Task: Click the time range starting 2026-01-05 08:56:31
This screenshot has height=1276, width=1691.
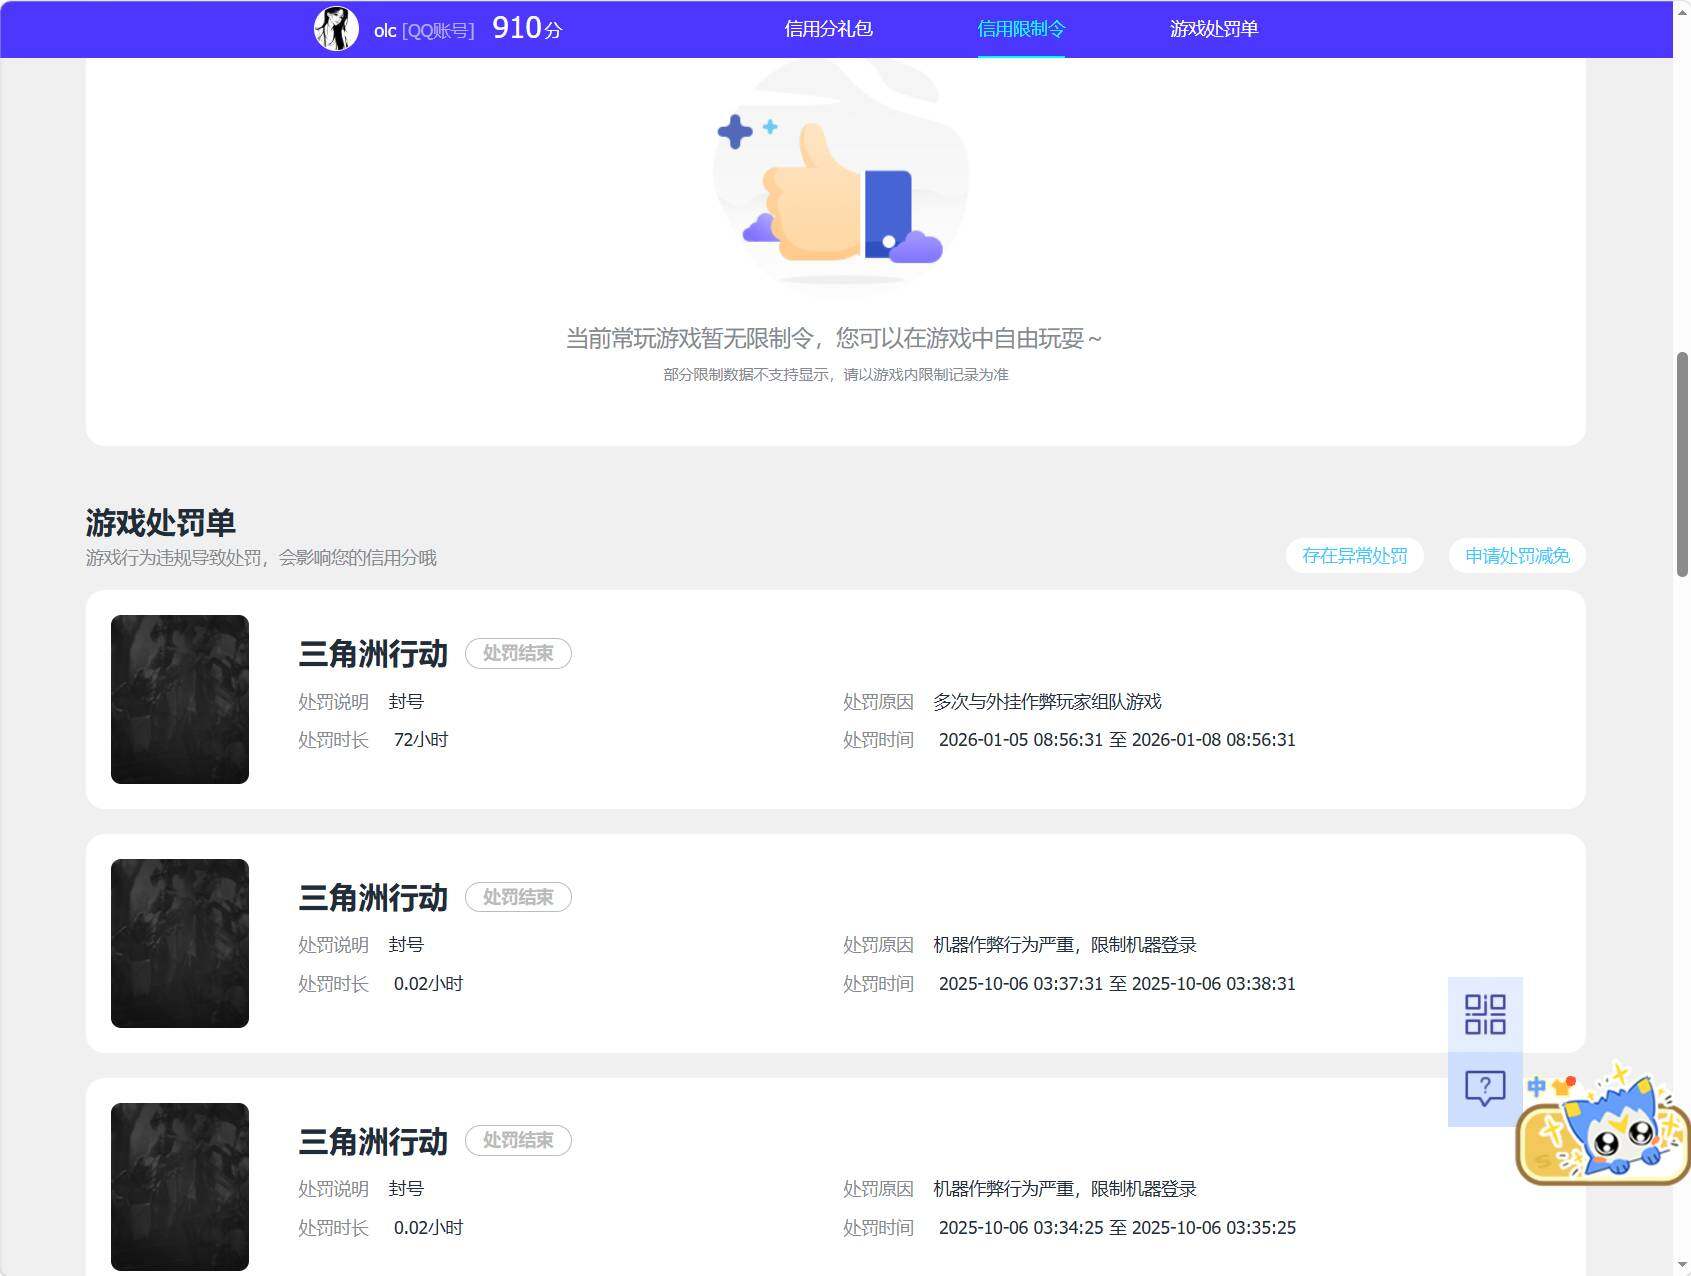Action: [x=1117, y=740]
